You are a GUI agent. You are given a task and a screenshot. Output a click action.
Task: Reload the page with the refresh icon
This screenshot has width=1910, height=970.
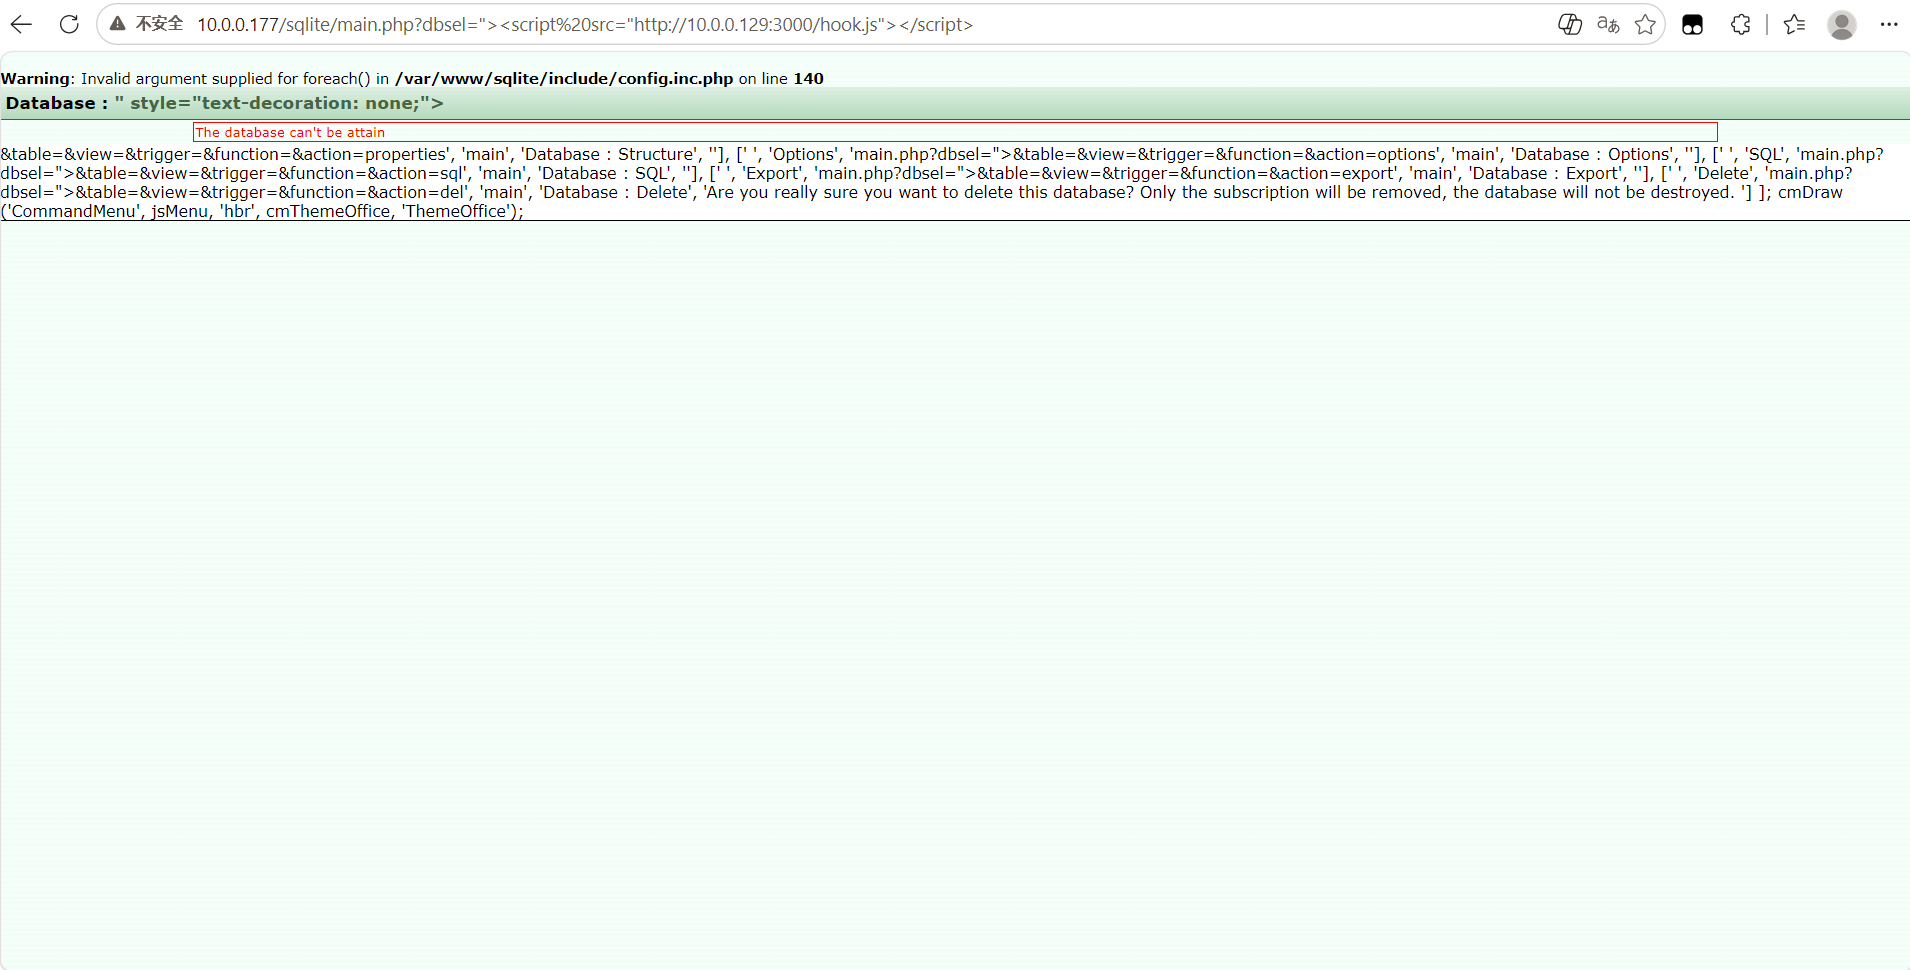pos(69,25)
